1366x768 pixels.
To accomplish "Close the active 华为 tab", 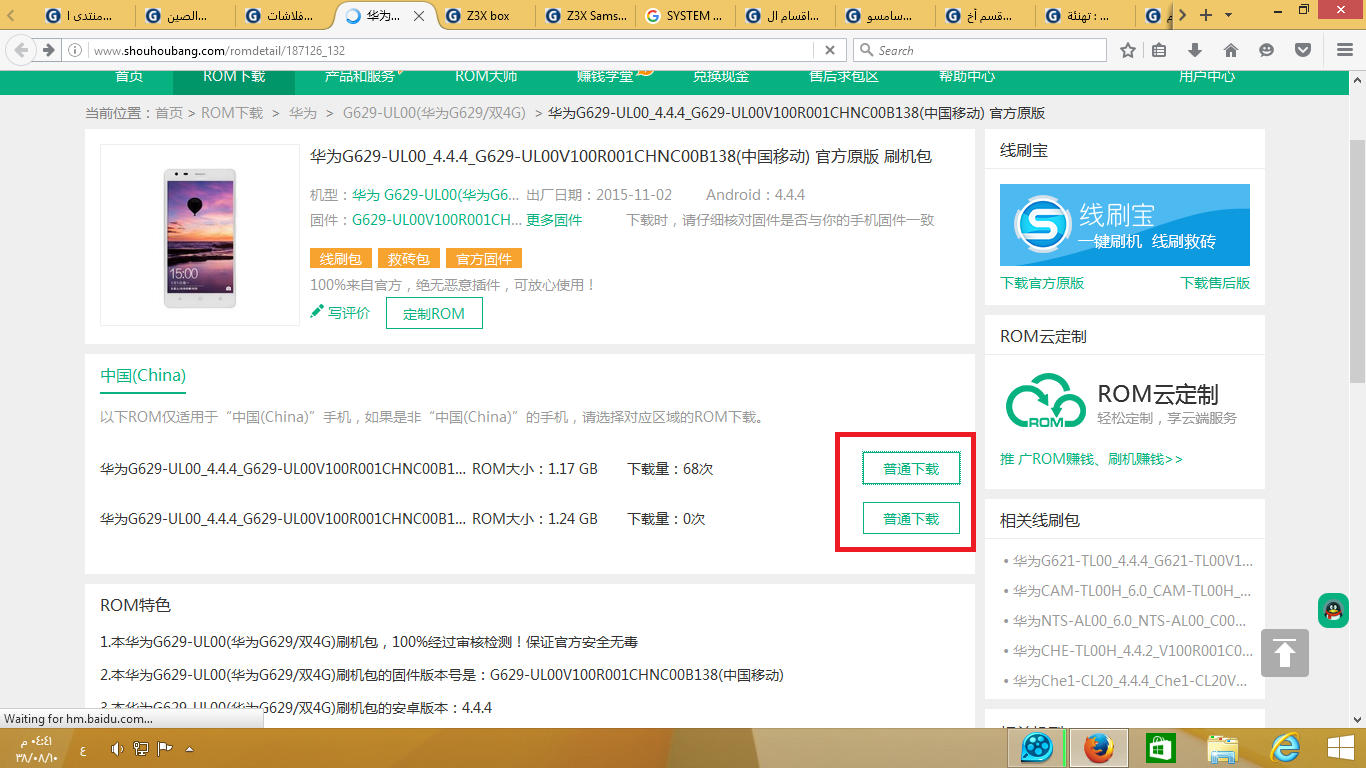I will tap(420, 16).
